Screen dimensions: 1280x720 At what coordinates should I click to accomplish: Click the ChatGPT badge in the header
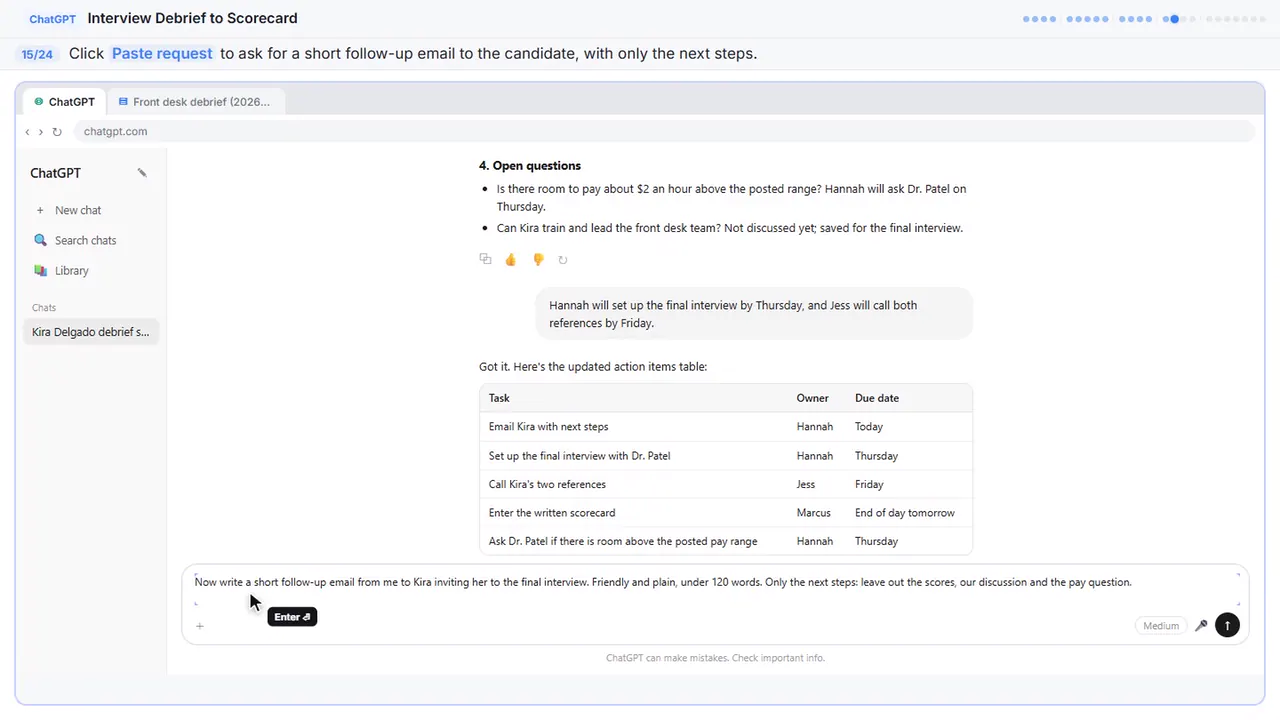53,19
